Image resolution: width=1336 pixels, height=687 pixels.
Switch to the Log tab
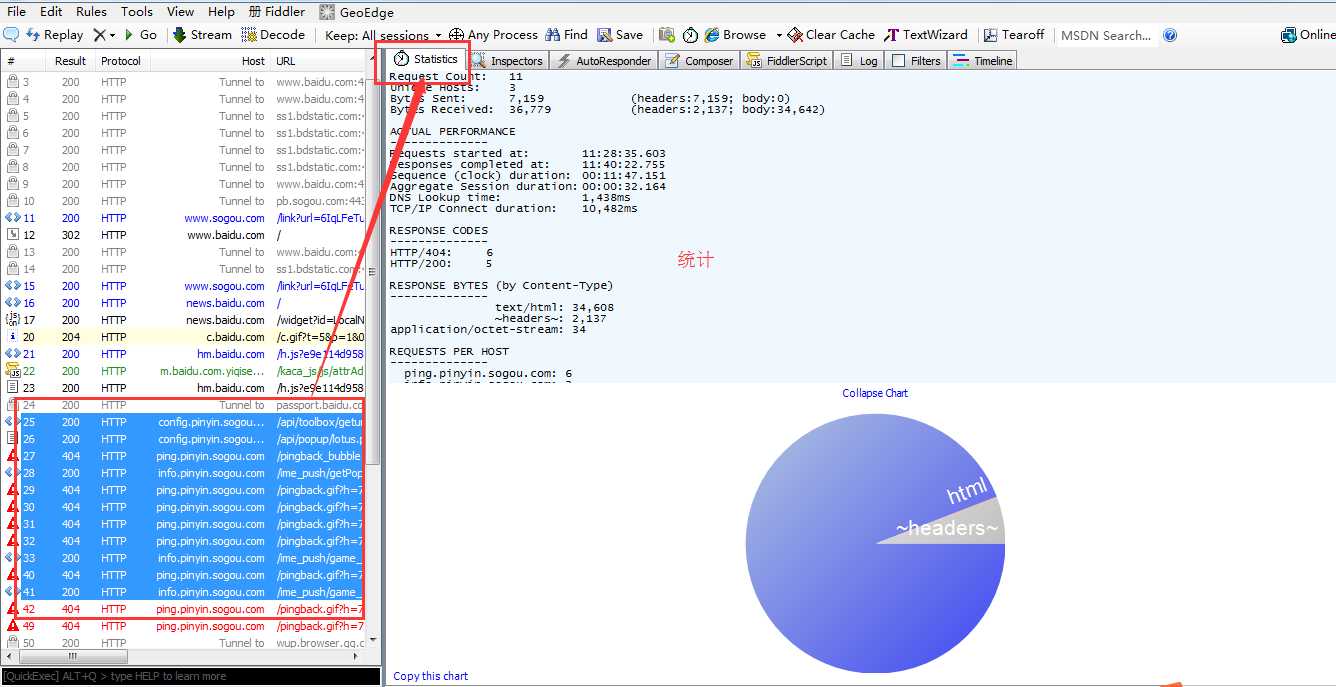coord(859,61)
